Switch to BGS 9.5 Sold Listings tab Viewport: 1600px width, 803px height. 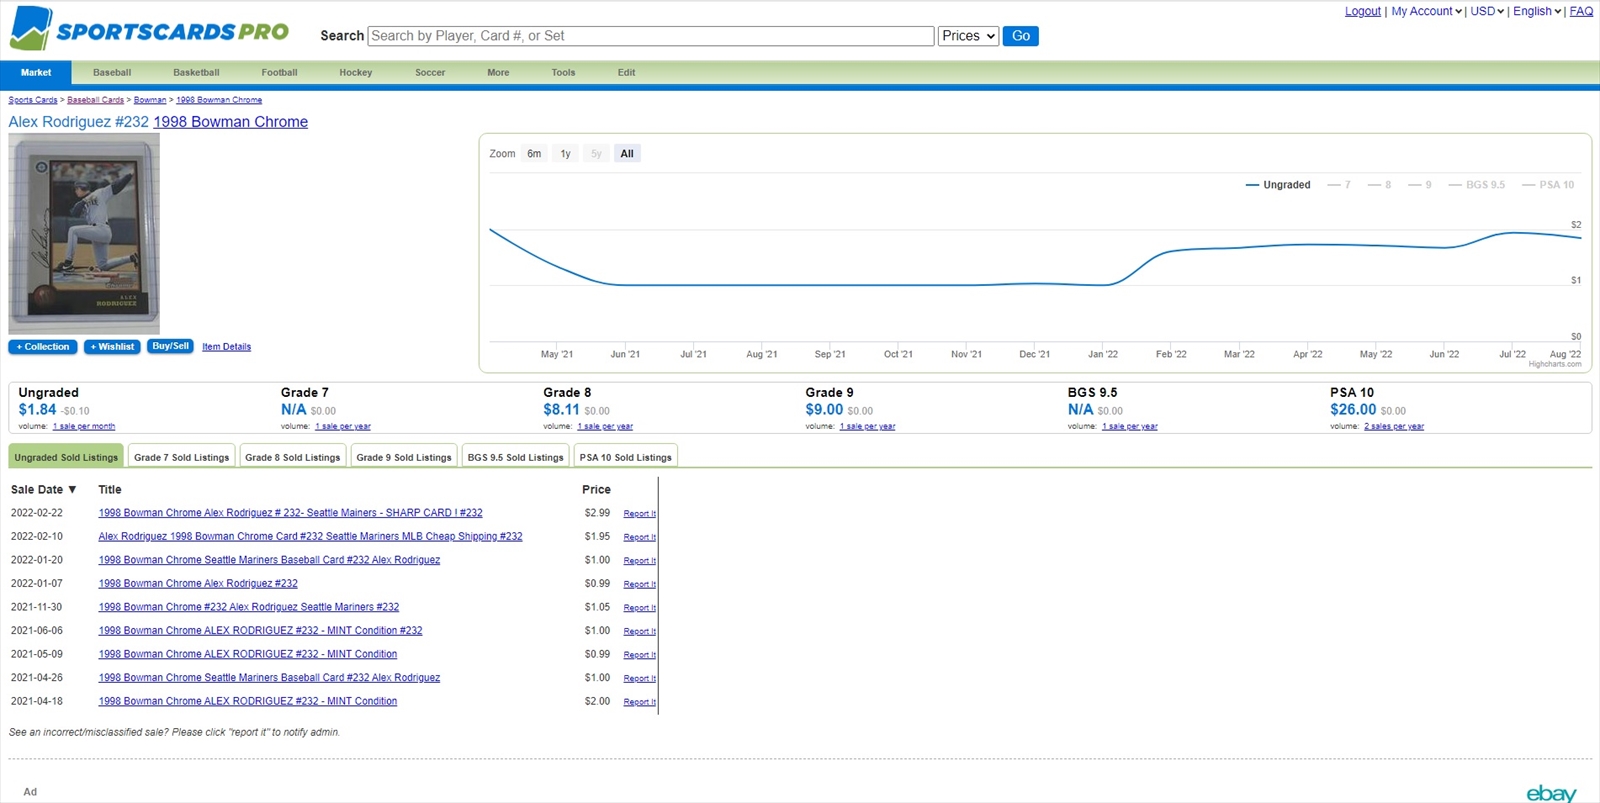pos(516,456)
